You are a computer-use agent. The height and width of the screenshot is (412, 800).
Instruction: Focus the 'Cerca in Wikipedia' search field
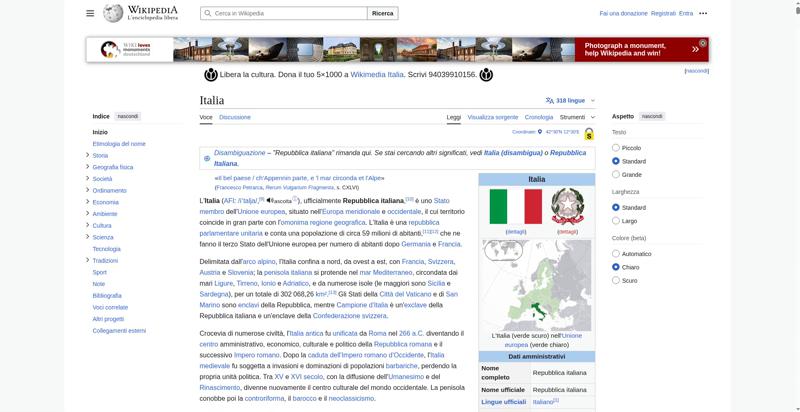click(x=284, y=13)
